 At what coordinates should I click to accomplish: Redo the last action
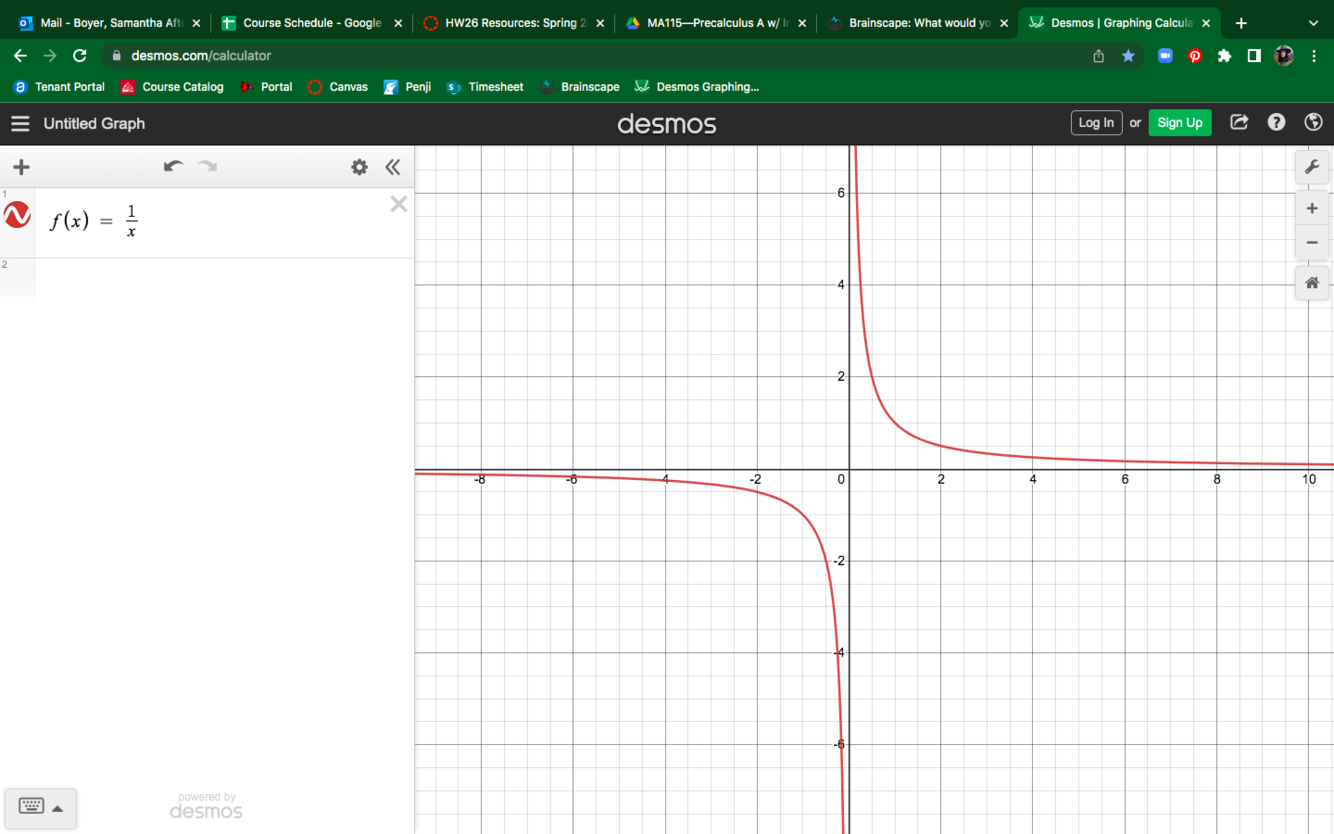click(207, 166)
